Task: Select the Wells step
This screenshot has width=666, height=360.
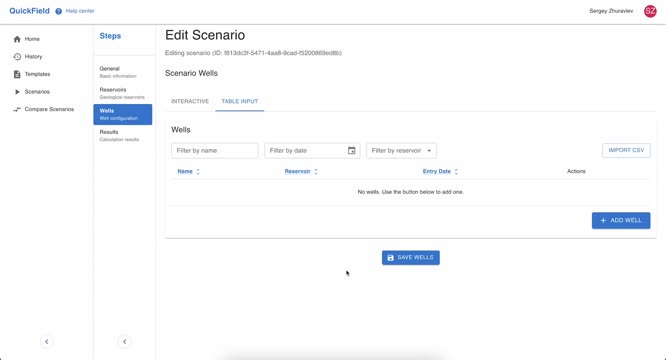Action: pyautogui.click(x=123, y=115)
